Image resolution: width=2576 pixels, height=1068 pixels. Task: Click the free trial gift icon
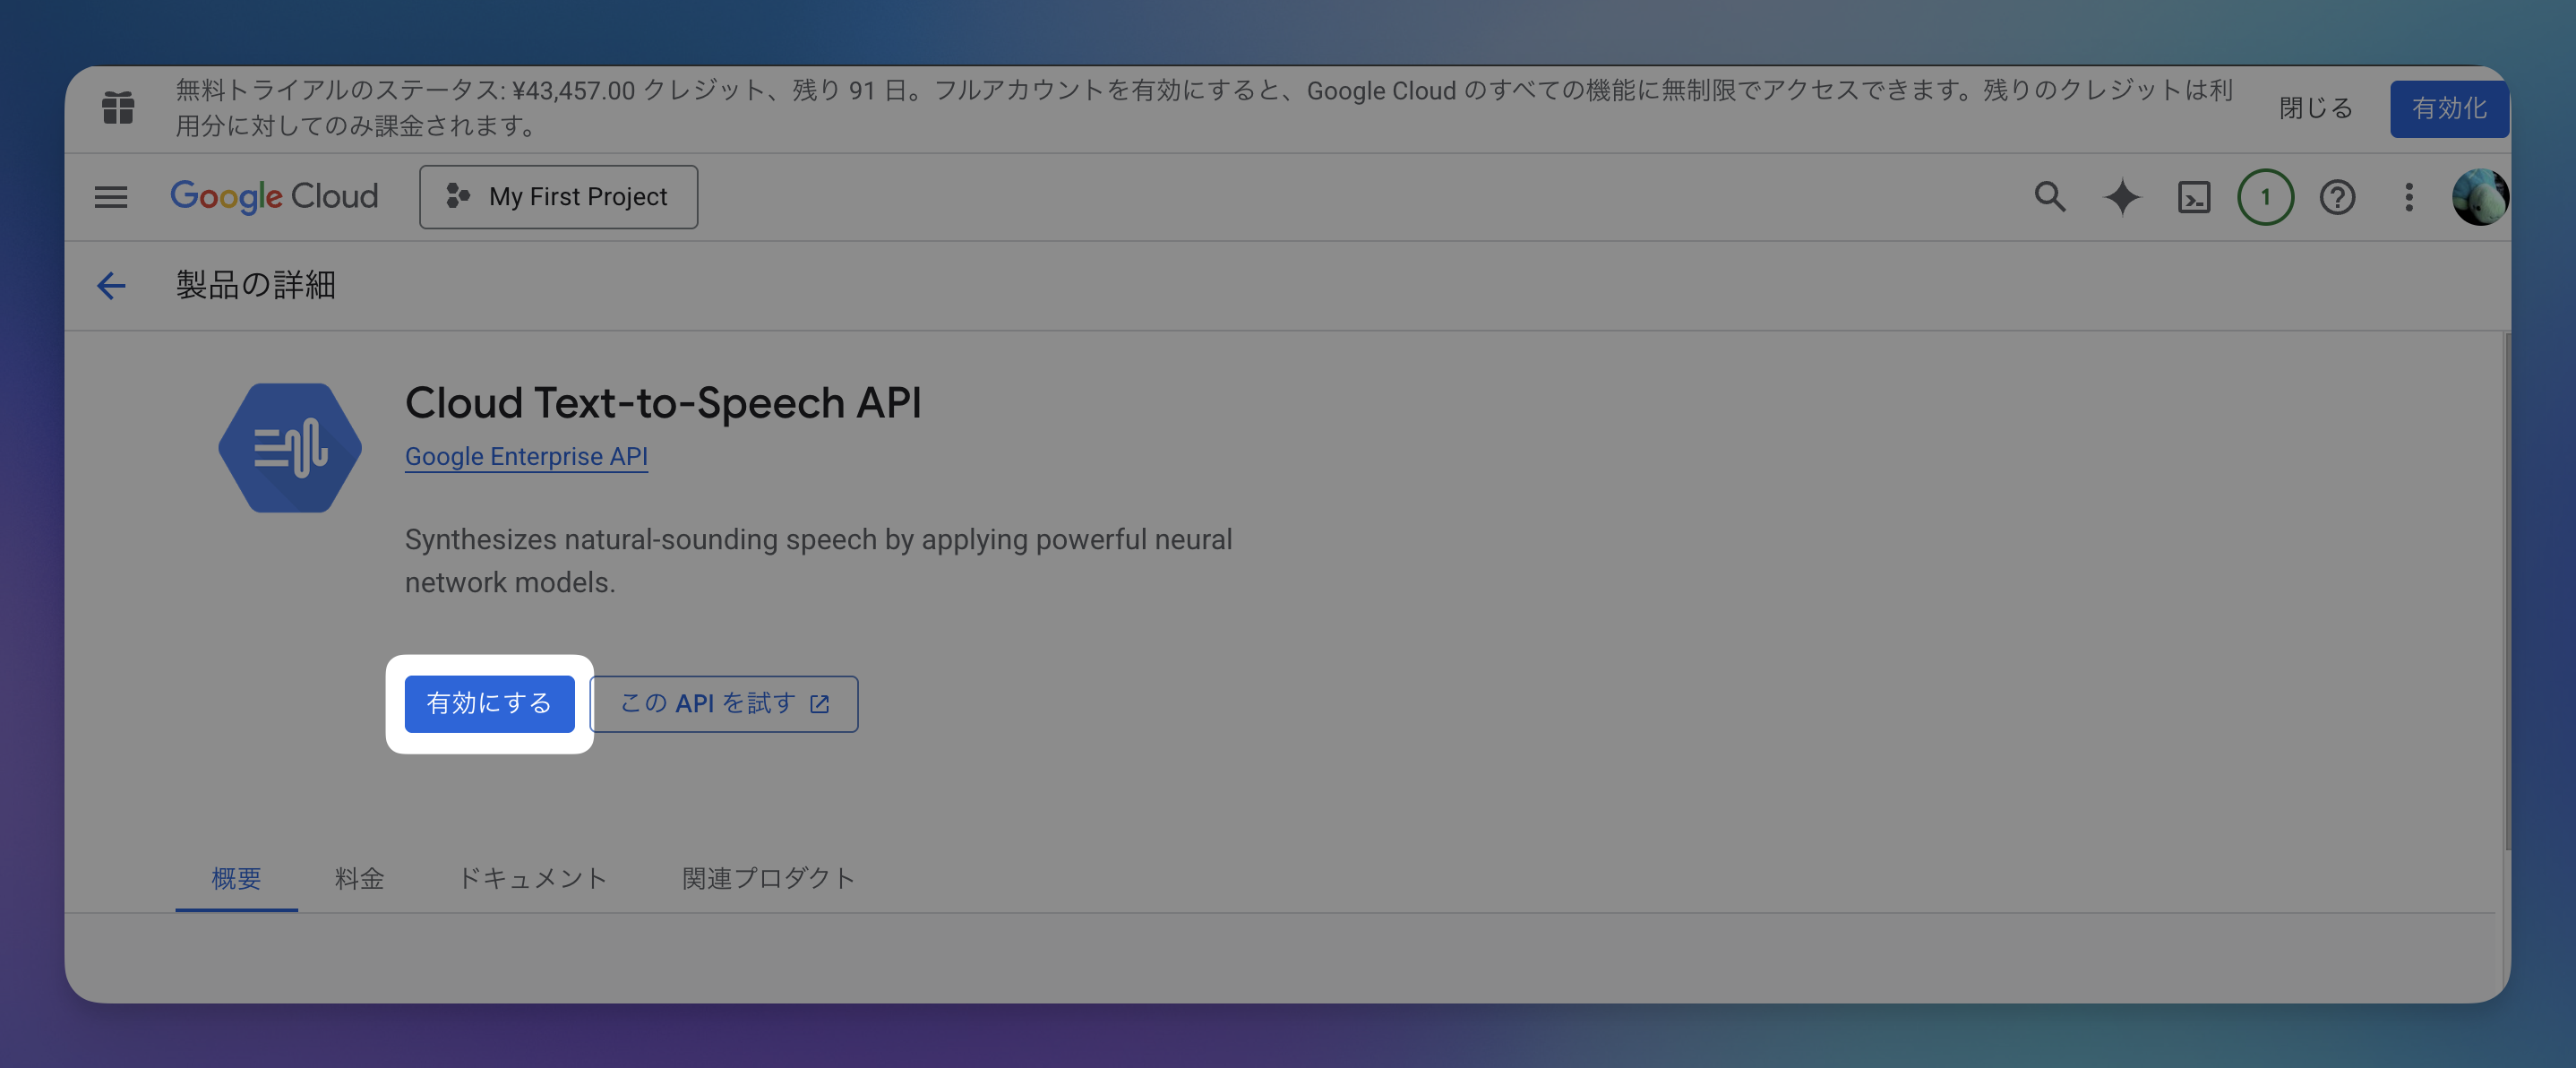pyautogui.click(x=118, y=107)
